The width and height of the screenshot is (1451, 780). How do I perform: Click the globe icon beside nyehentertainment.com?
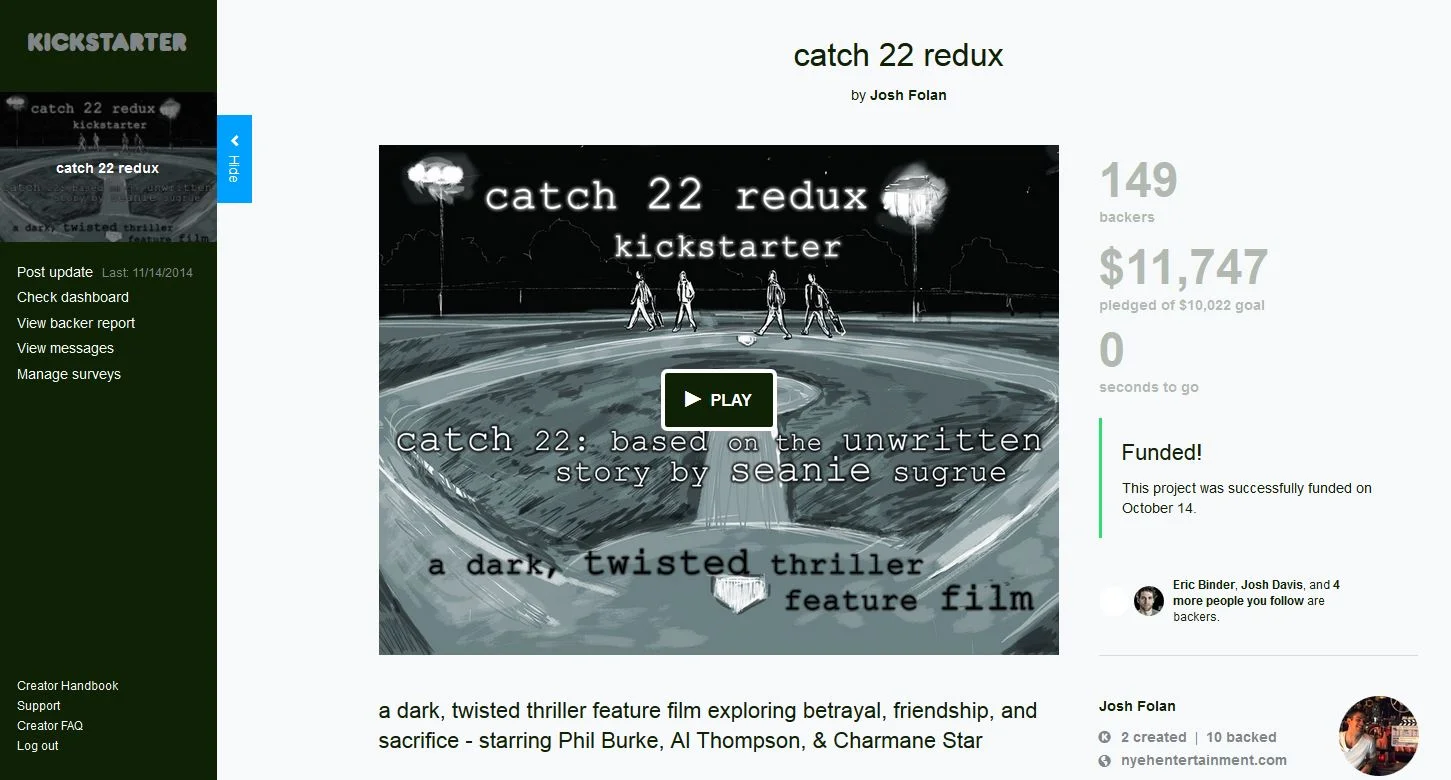[1105, 760]
